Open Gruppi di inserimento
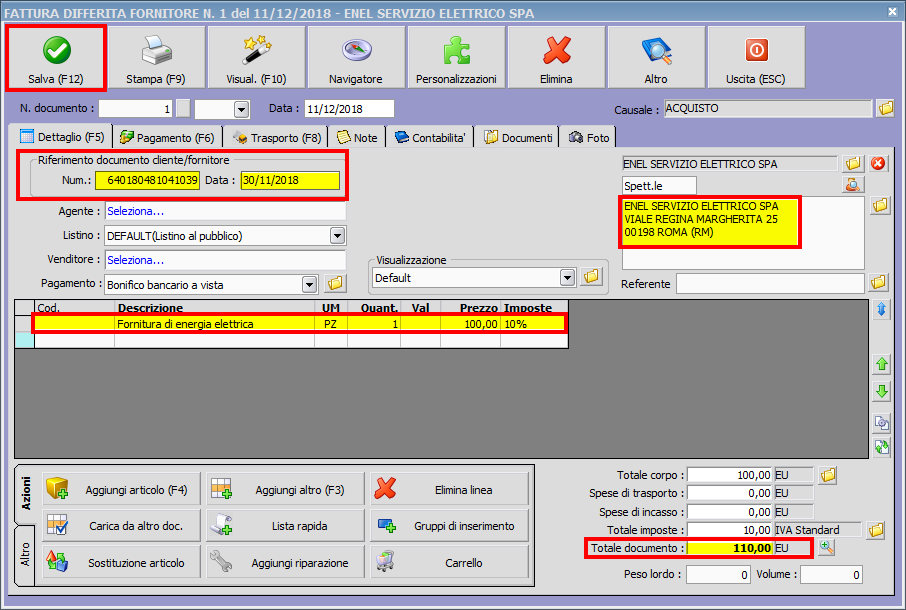Screen dimensions: 906x610 click(450, 526)
